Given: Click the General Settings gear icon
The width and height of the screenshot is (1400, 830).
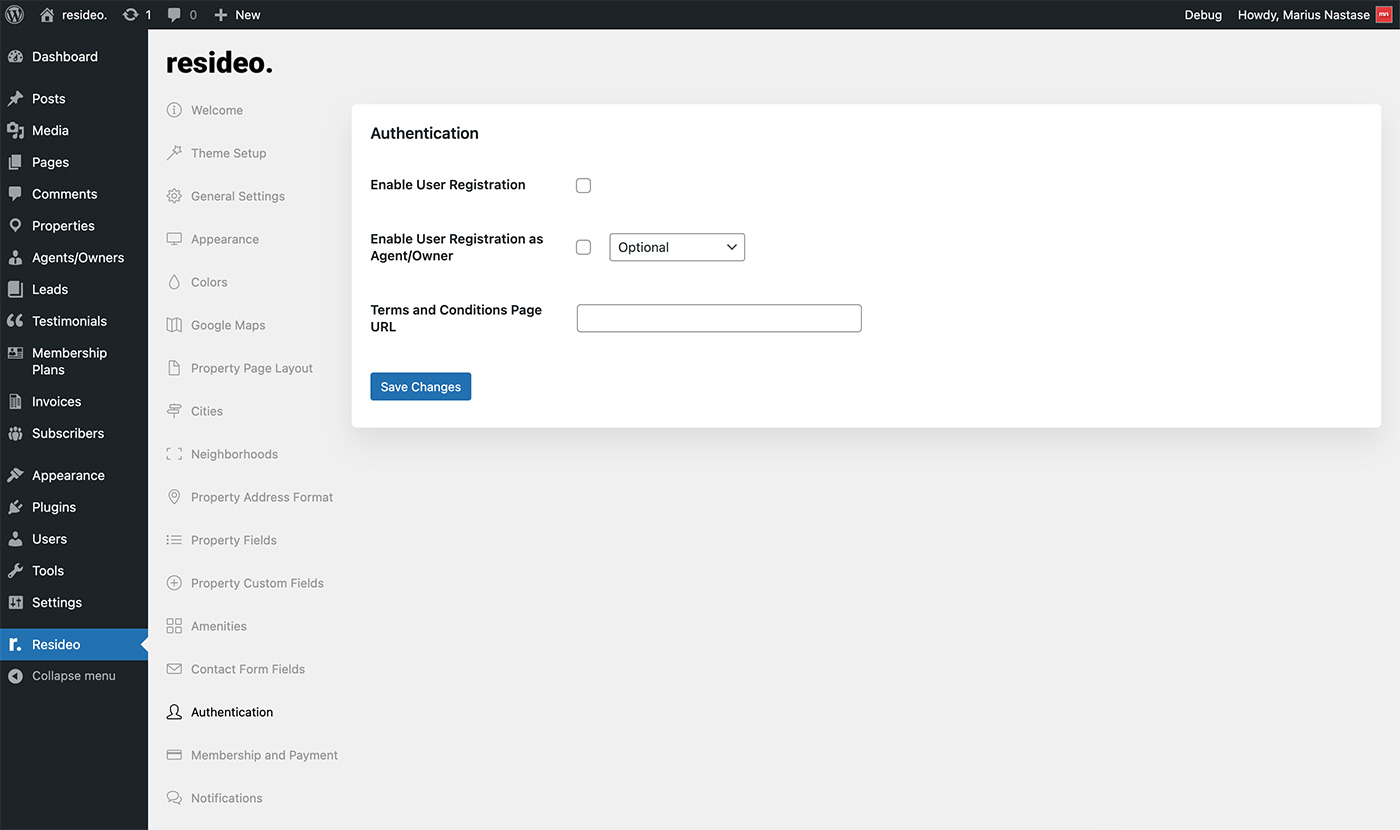Looking at the screenshot, I should point(174,196).
